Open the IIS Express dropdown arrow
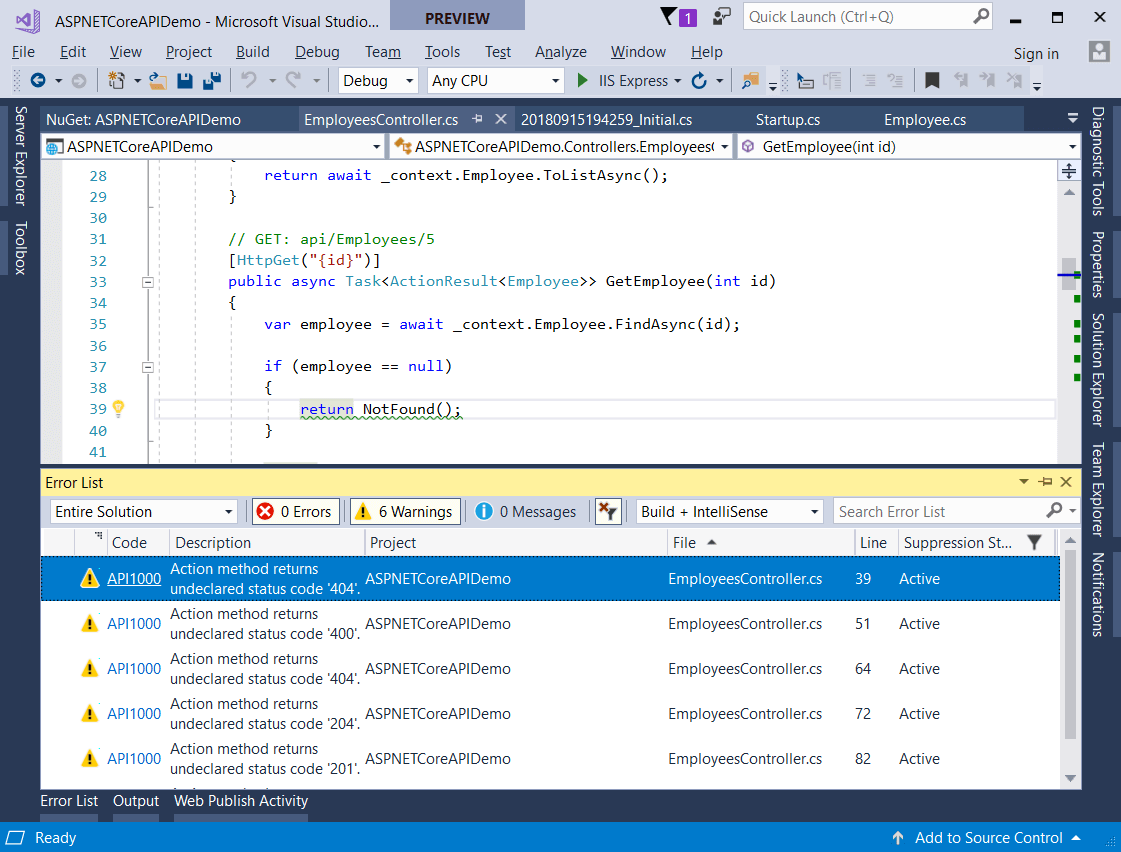 coord(677,81)
